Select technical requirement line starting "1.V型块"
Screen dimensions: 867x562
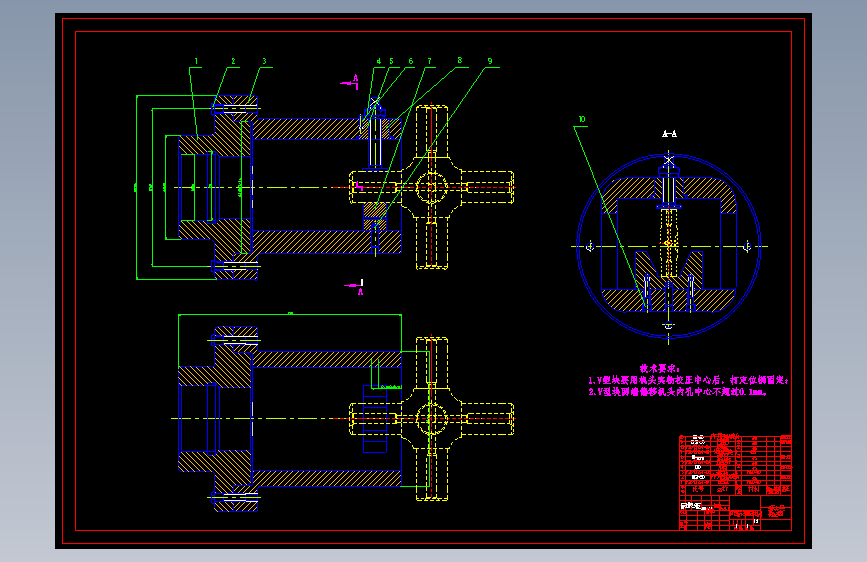pyautogui.click(x=688, y=380)
